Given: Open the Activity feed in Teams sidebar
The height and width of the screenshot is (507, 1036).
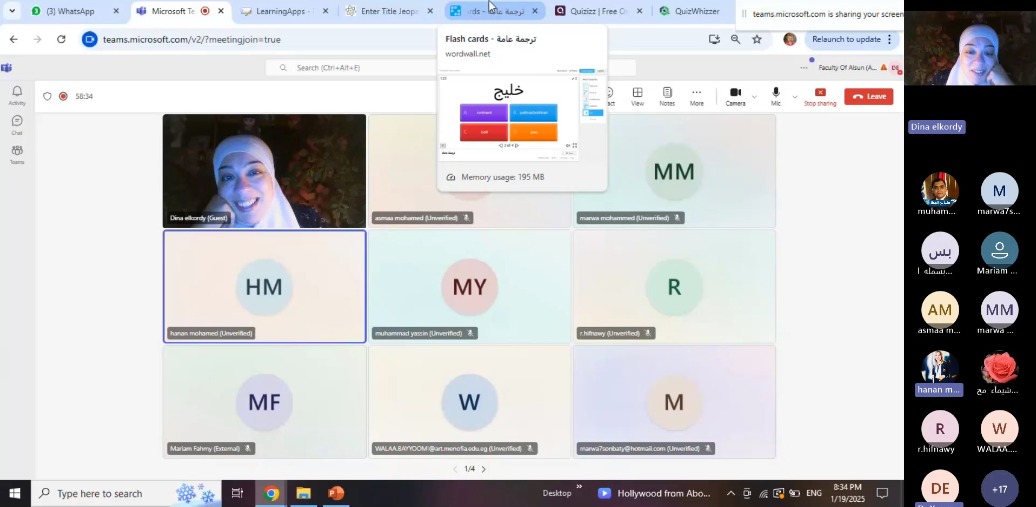Looking at the screenshot, I should 17,95.
